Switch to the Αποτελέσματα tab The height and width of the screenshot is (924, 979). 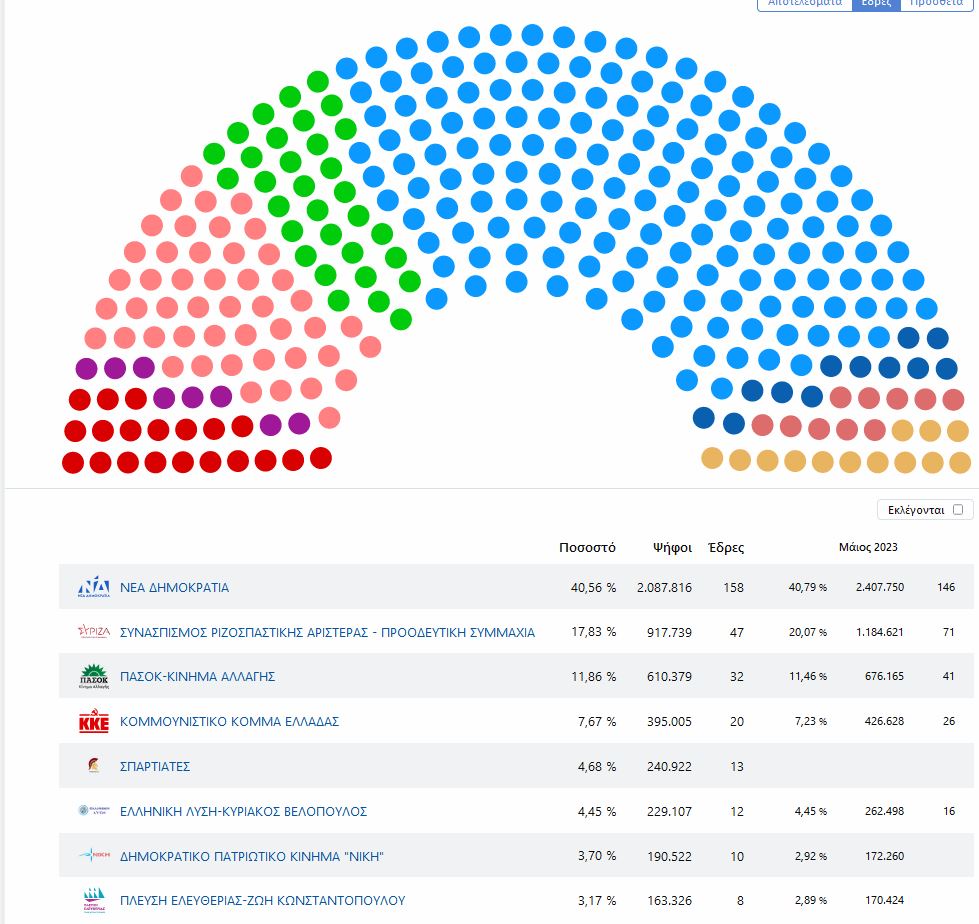pos(805,3)
